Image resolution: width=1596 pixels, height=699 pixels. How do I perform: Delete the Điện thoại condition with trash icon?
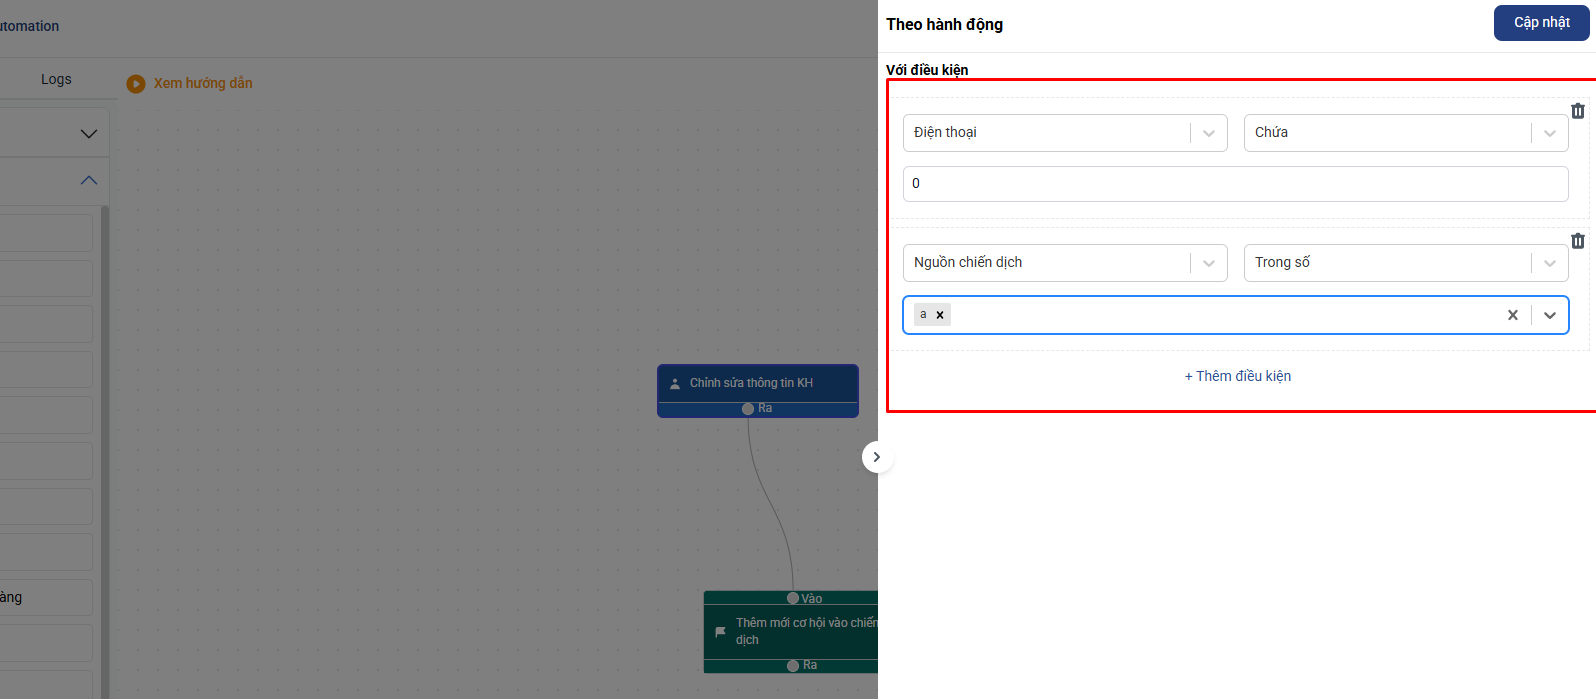pyautogui.click(x=1577, y=111)
